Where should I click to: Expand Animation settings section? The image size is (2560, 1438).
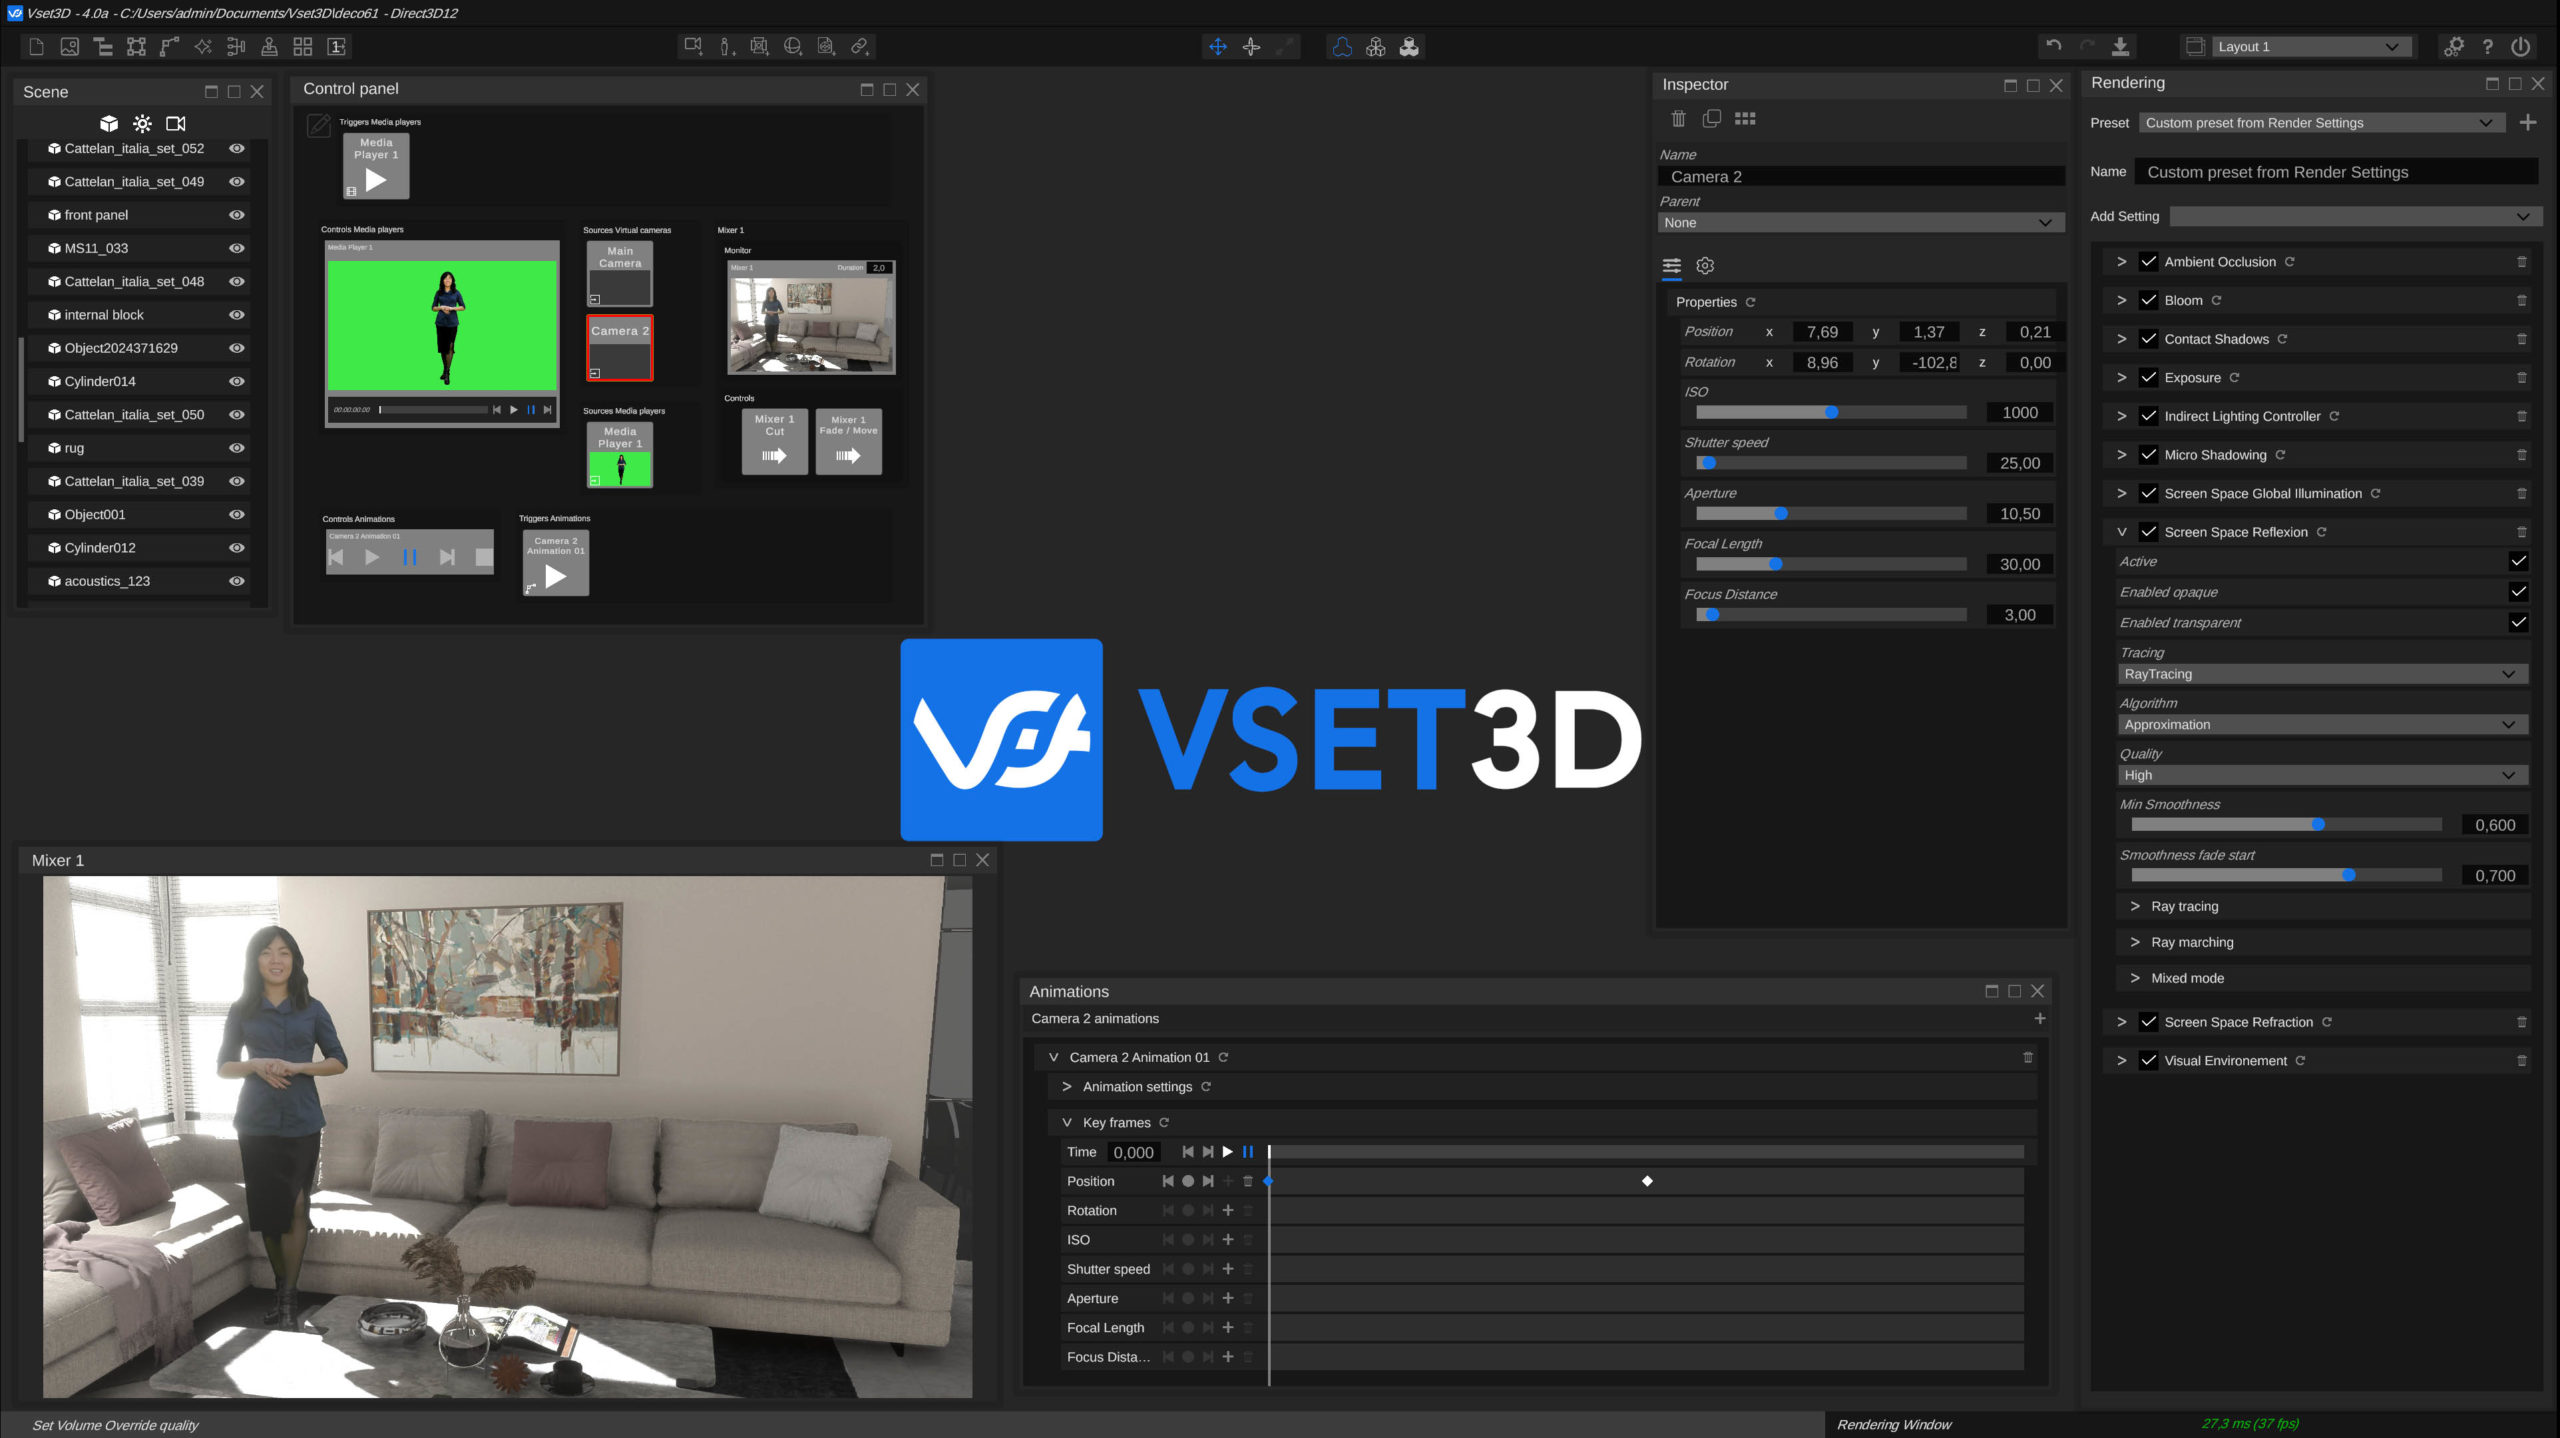click(x=1066, y=1087)
